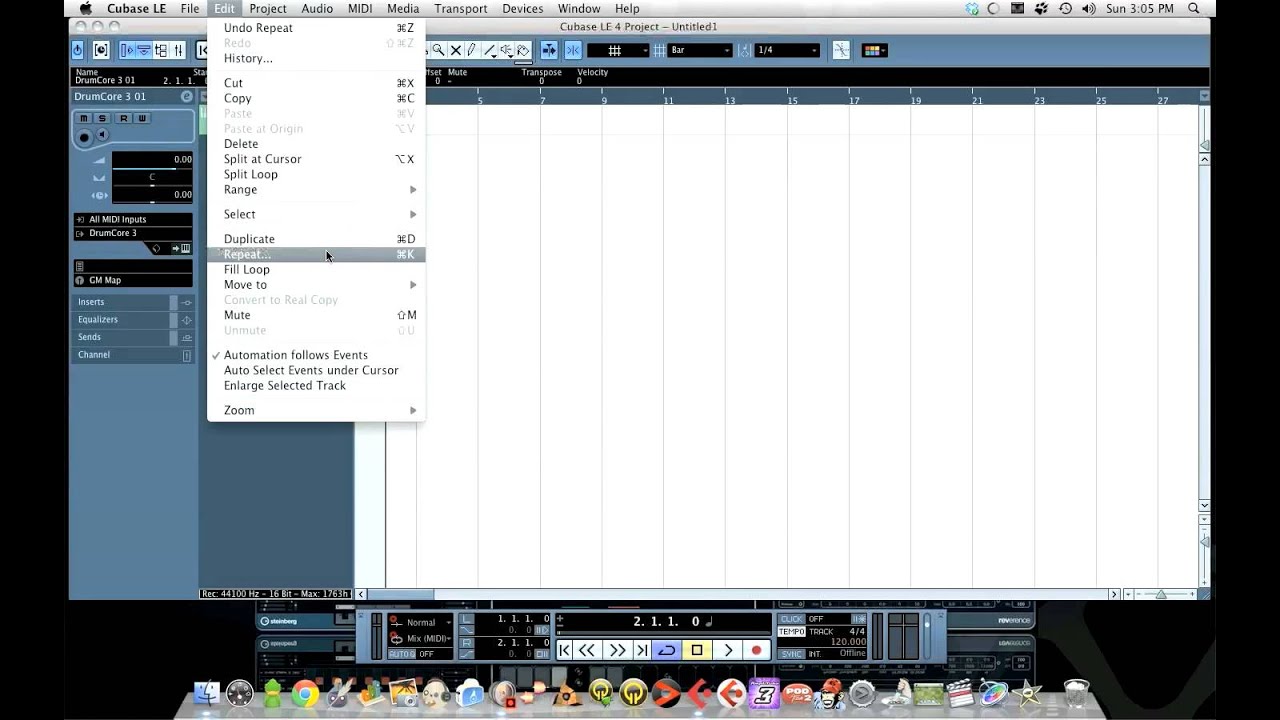The height and width of the screenshot is (720, 1280).
Task: Click the Open Mixer toolbar icon
Action: point(178,50)
